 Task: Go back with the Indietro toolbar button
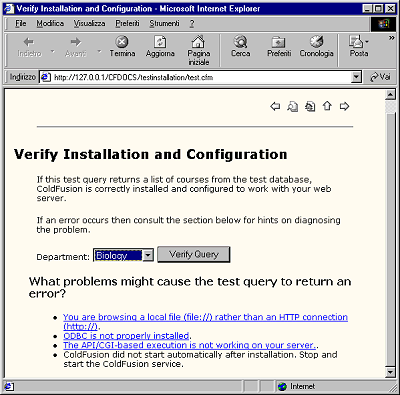(29, 47)
